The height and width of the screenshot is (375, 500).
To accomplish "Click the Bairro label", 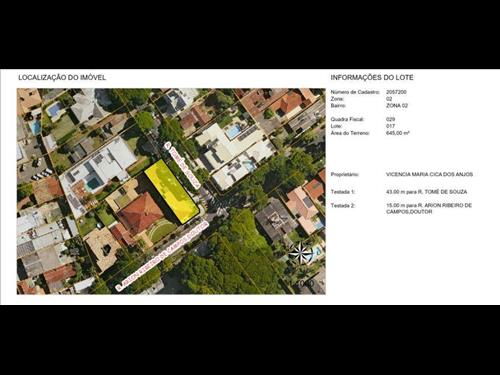I will coord(338,106).
